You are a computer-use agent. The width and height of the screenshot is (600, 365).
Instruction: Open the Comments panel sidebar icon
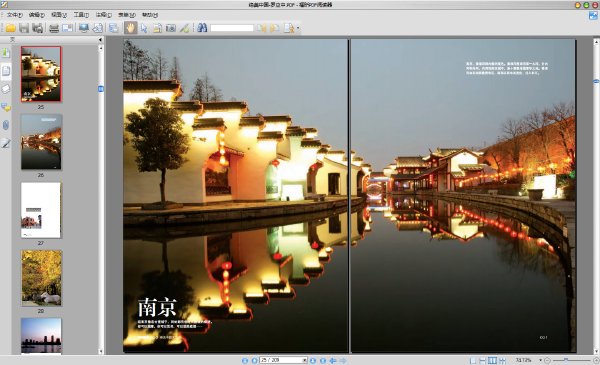point(6,107)
